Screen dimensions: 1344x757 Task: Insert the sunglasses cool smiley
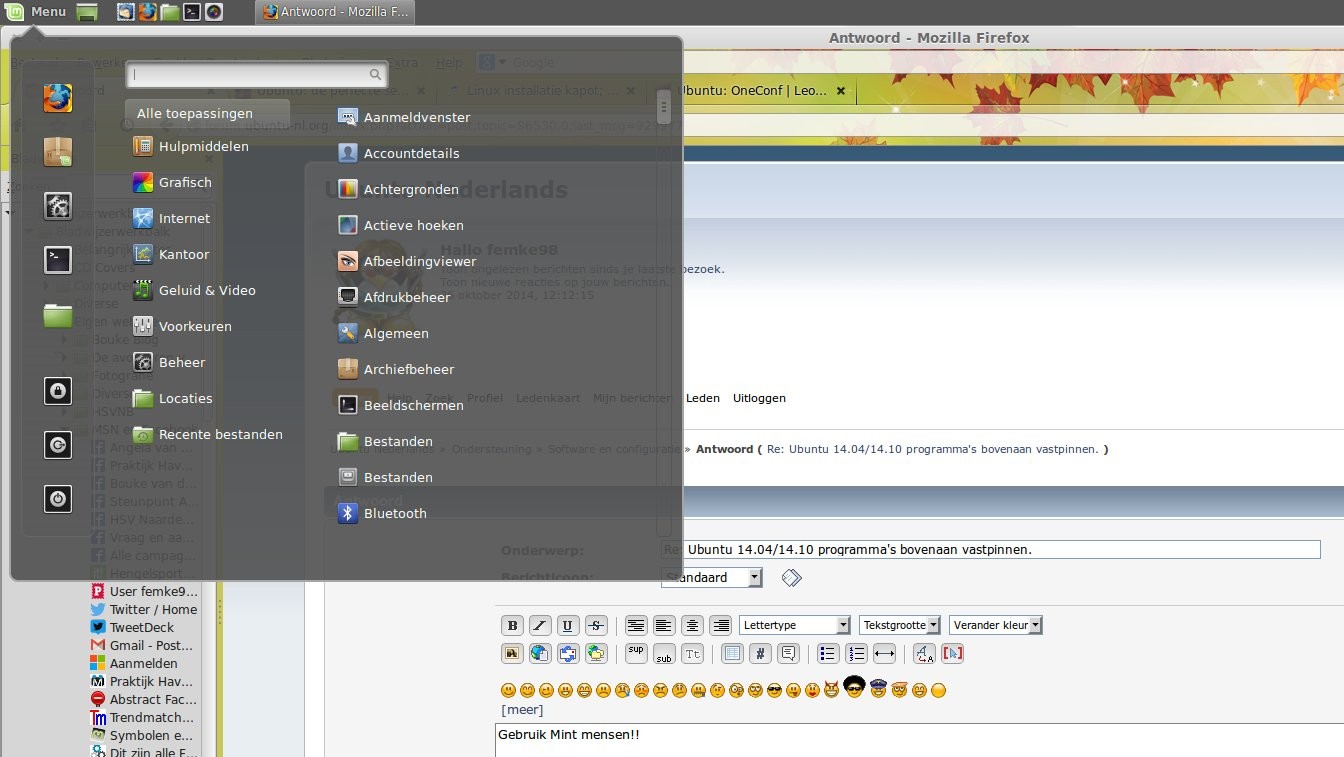pyautogui.click(x=774, y=691)
